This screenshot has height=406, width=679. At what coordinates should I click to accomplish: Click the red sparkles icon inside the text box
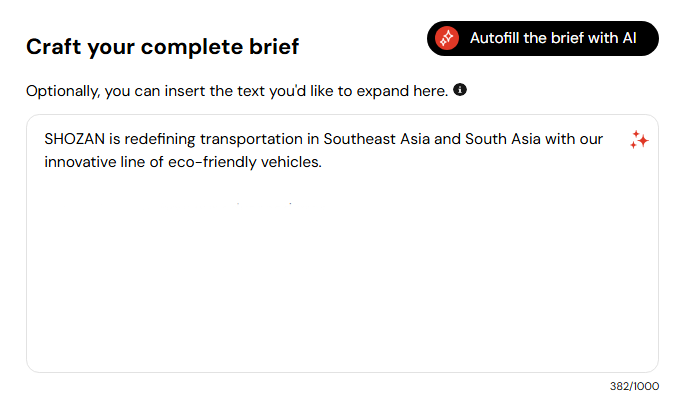click(x=639, y=141)
